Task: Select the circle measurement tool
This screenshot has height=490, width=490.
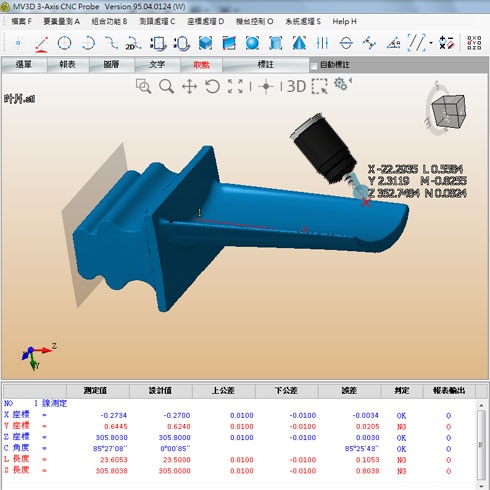Action: (64, 43)
